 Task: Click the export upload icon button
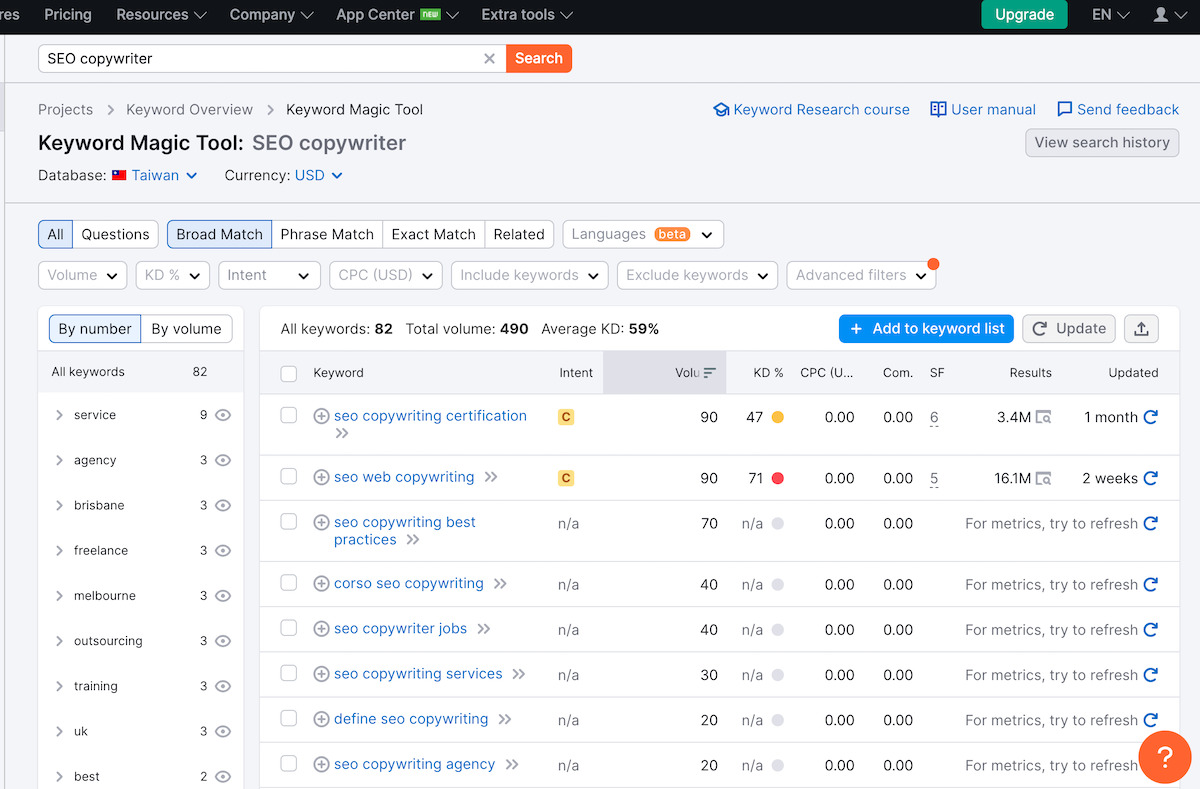(x=1141, y=328)
